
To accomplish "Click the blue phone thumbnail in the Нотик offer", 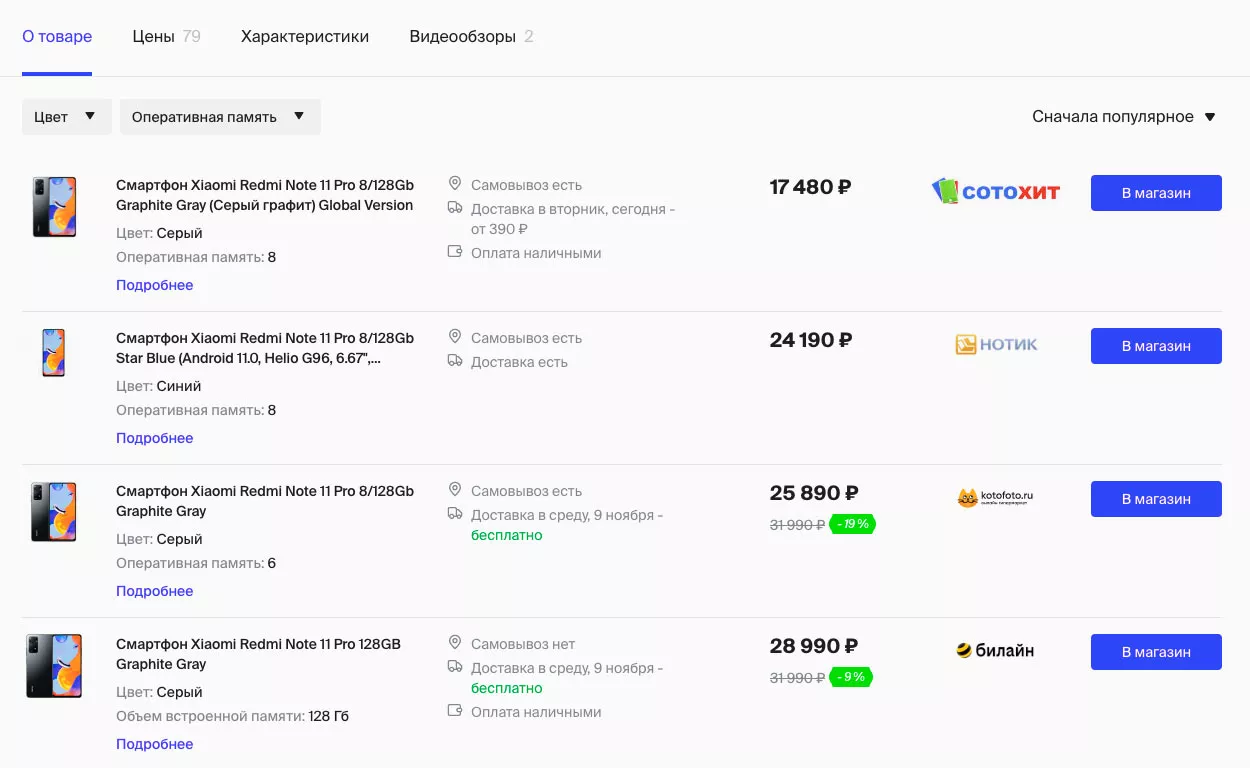I will tap(54, 353).
